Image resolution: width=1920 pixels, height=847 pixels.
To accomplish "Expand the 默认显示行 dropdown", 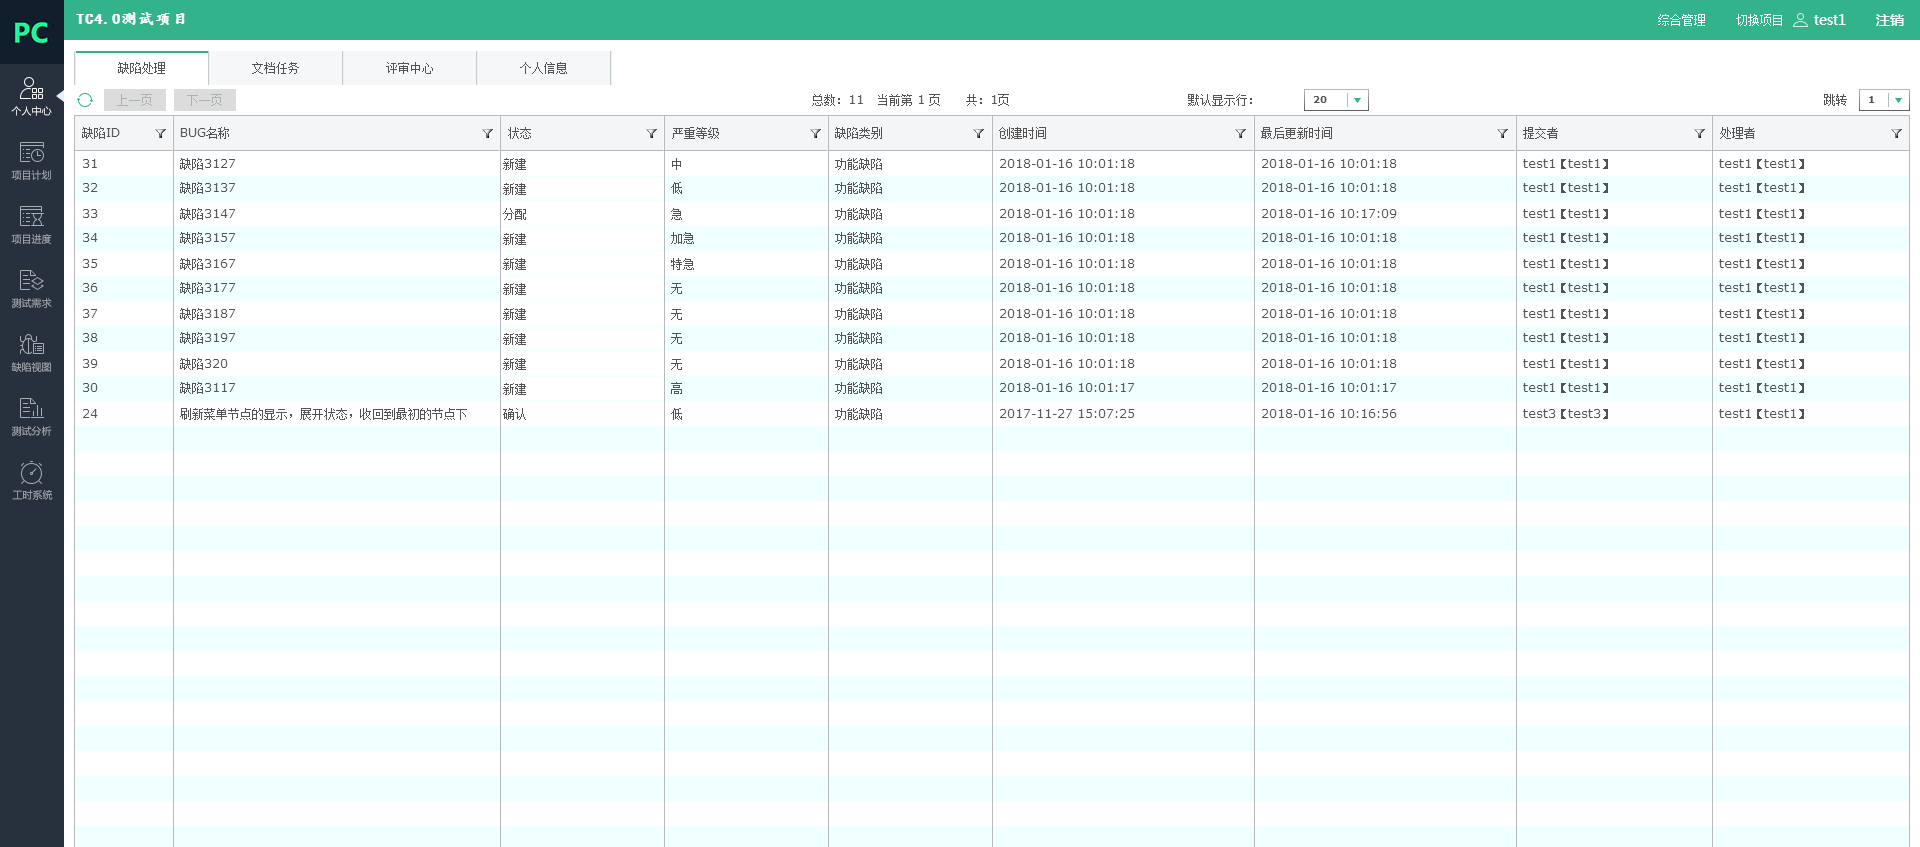I will 1357,100.
